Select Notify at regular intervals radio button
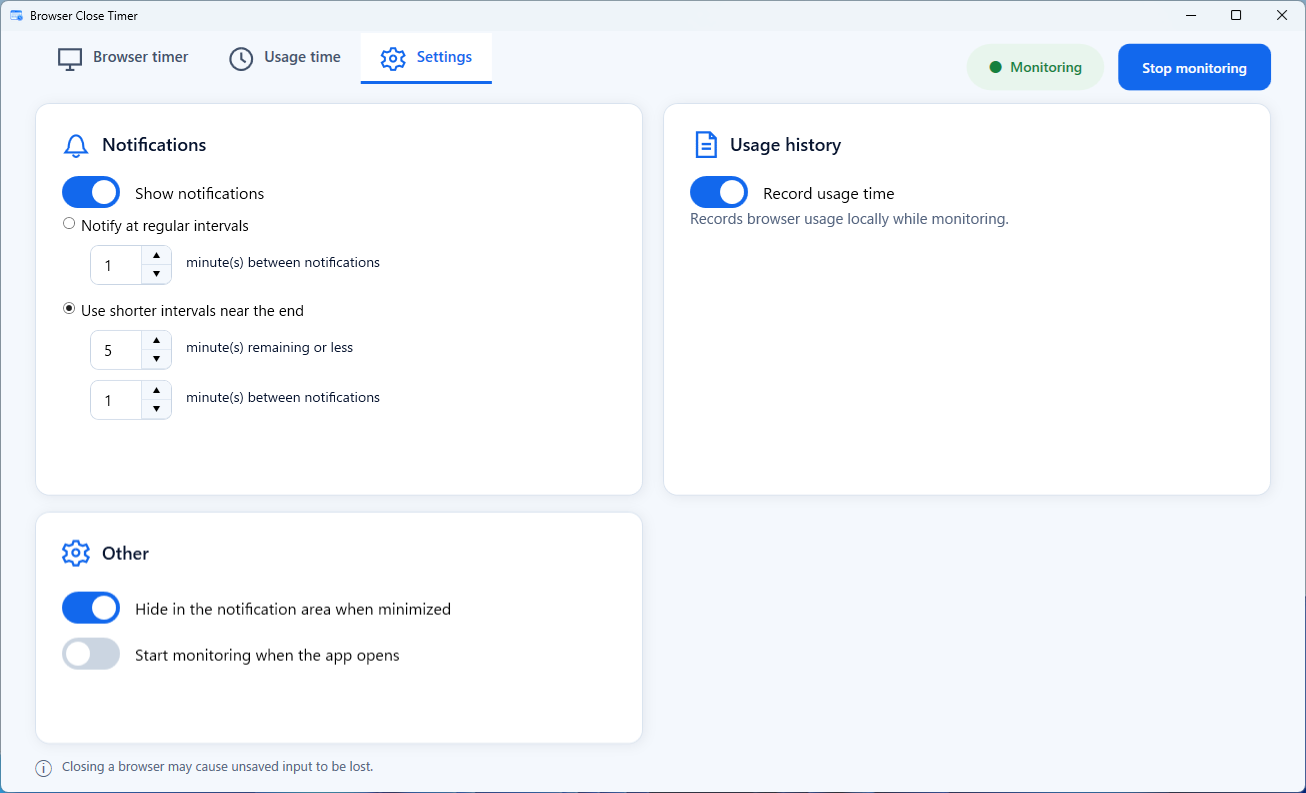This screenshot has height=793, width=1306. [69, 224]
